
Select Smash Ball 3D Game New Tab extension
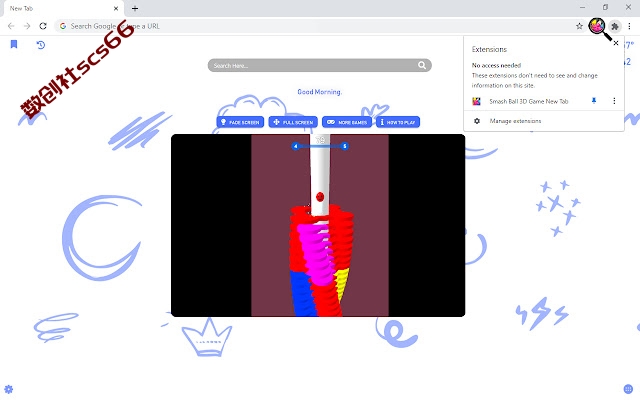529,101
